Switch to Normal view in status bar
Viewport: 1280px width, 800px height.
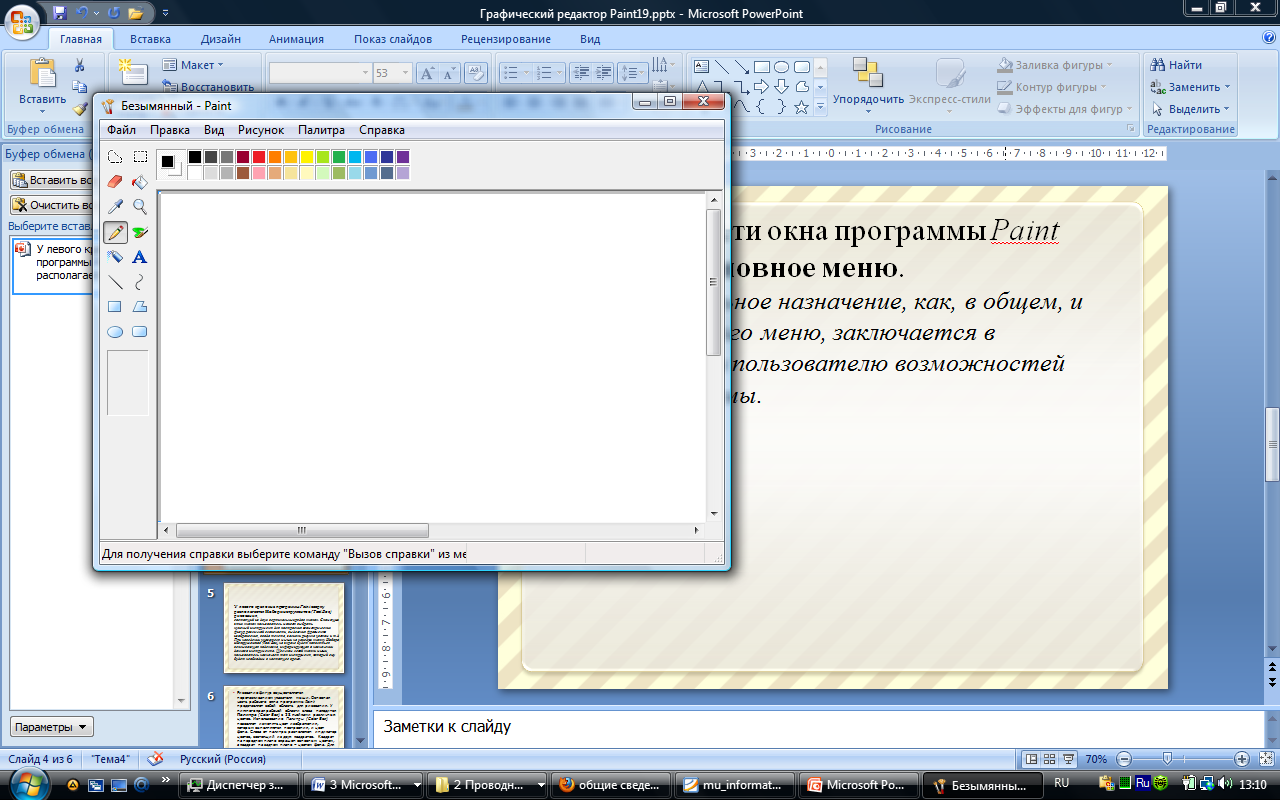tap(1032, 759)
